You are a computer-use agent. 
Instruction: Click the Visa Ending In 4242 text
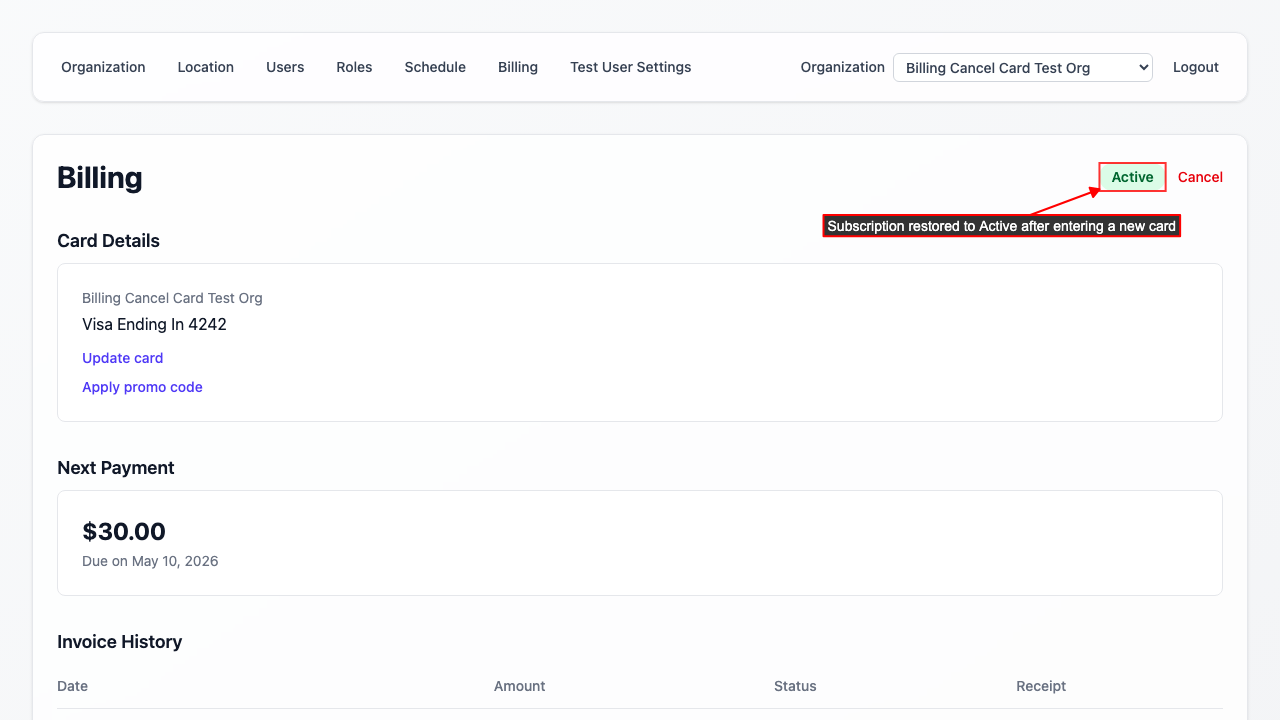coord(154,324)
